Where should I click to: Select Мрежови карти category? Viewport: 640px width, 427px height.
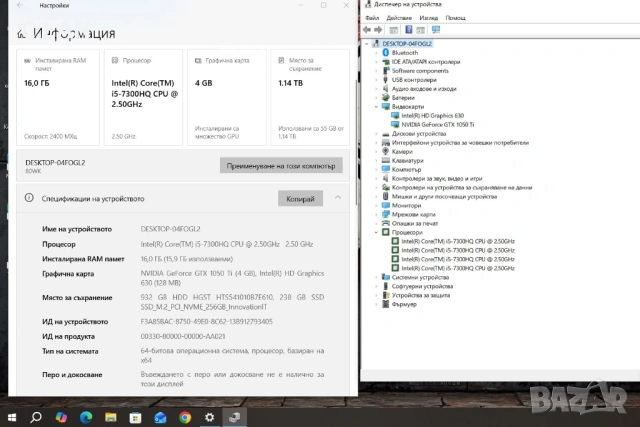pyautogui.click(x=413, y=214)
